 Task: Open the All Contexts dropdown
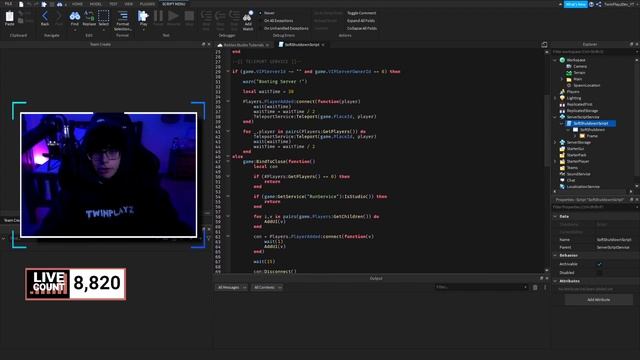[267, 287]
